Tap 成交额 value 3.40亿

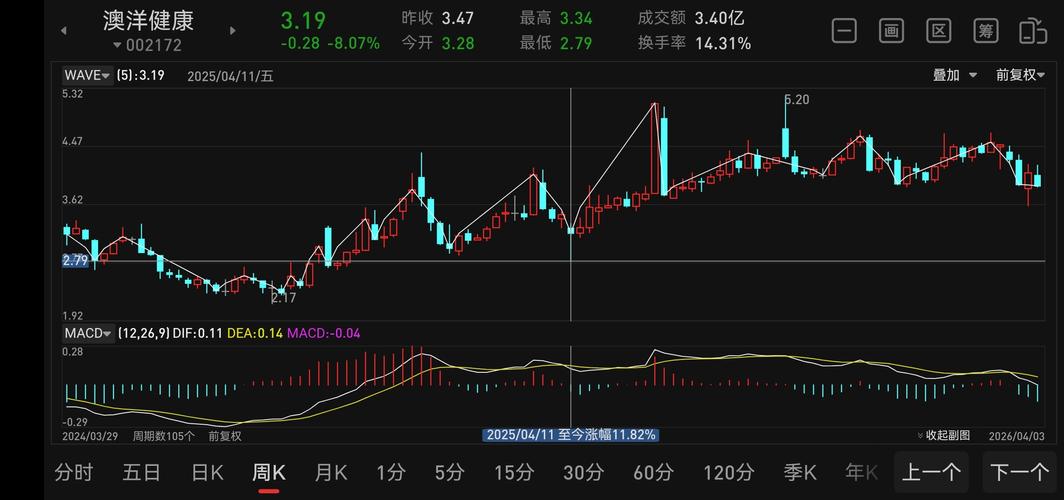[719, 18]
